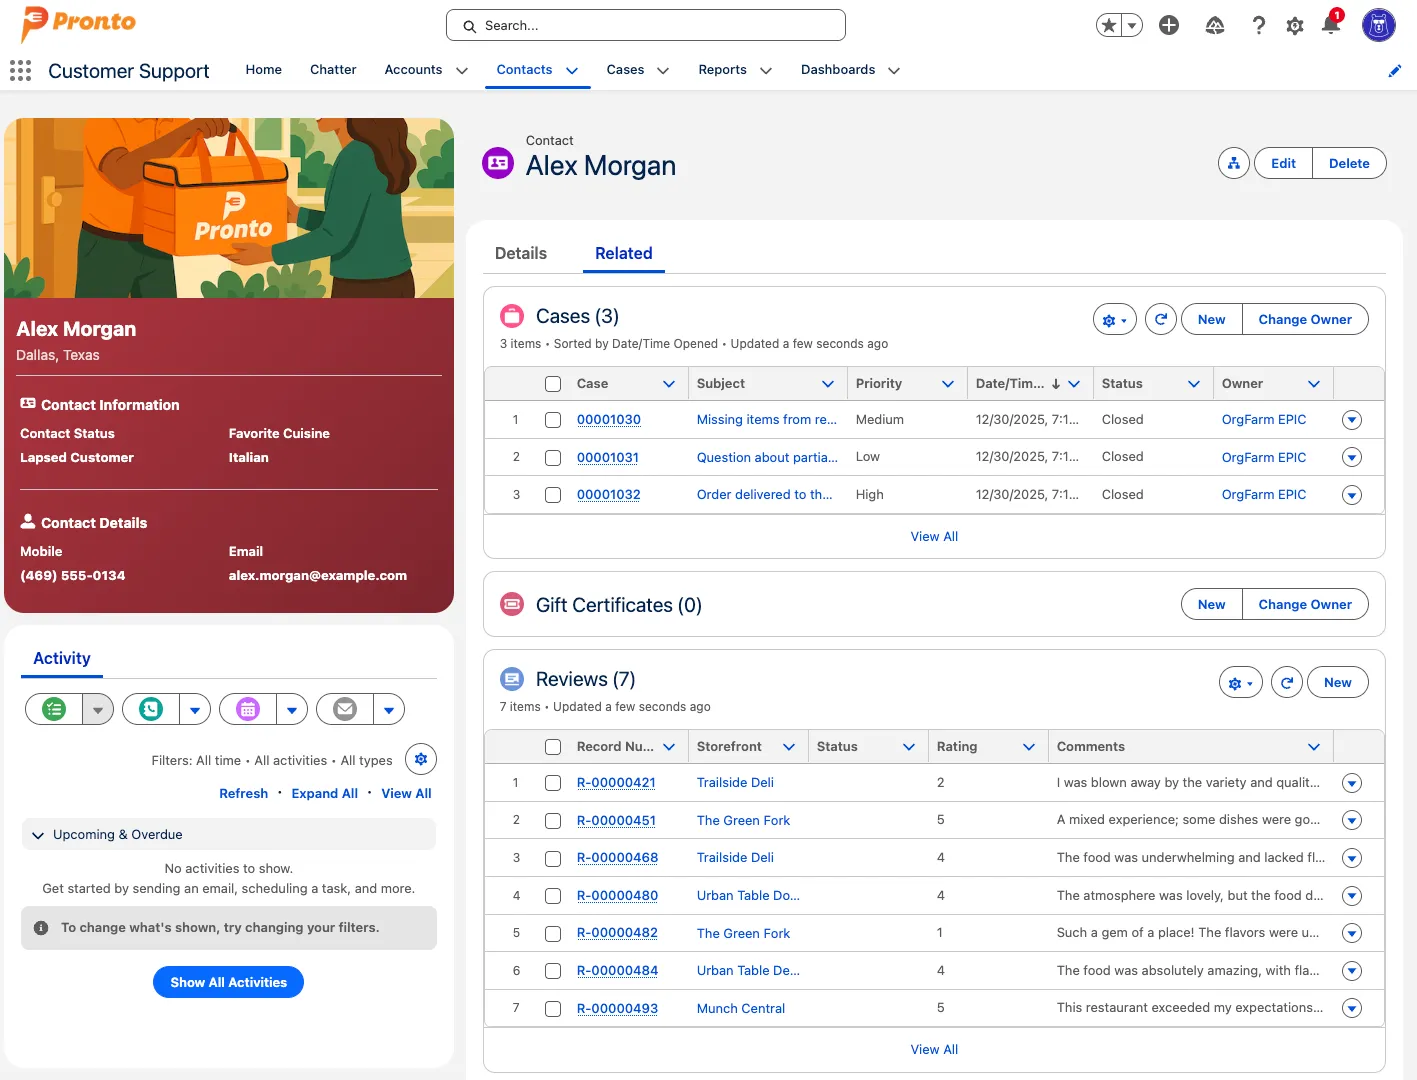Open The Green Fork storefront link

pos(743,821)
